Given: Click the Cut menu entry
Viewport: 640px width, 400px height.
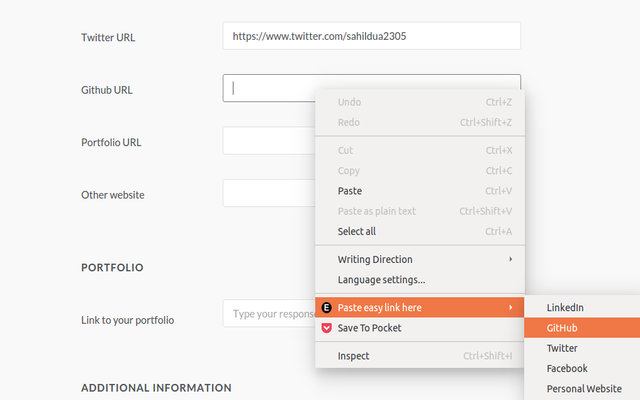Looking at the screenshot, I should 420,150.
